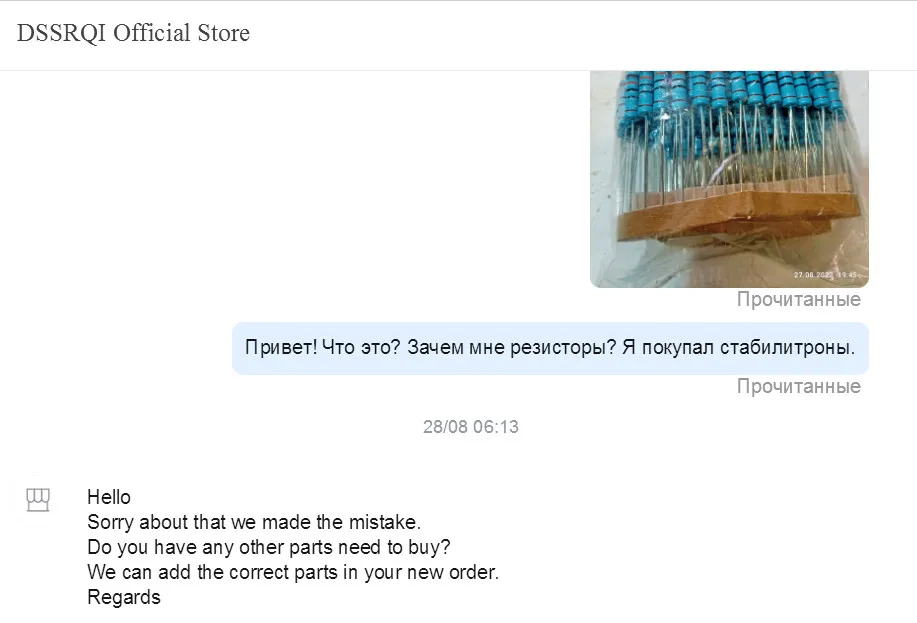The width and height of the screenshot is (917, 623).
Task: Click the brown cardboard strip in the photo
Action: pos(738,216)
